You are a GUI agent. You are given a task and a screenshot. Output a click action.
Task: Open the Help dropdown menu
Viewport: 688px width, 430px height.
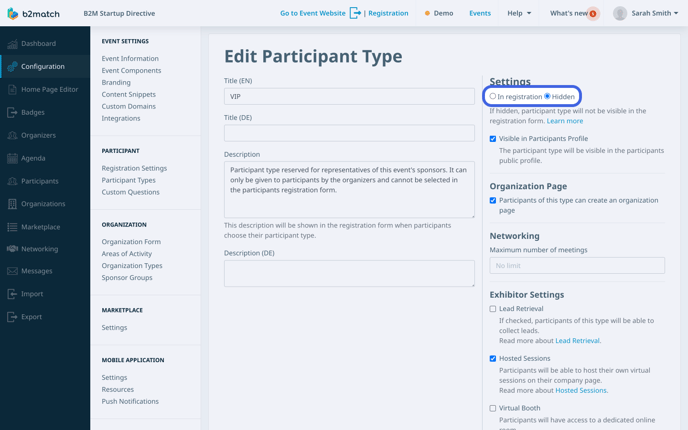click(x=519, y=13)
